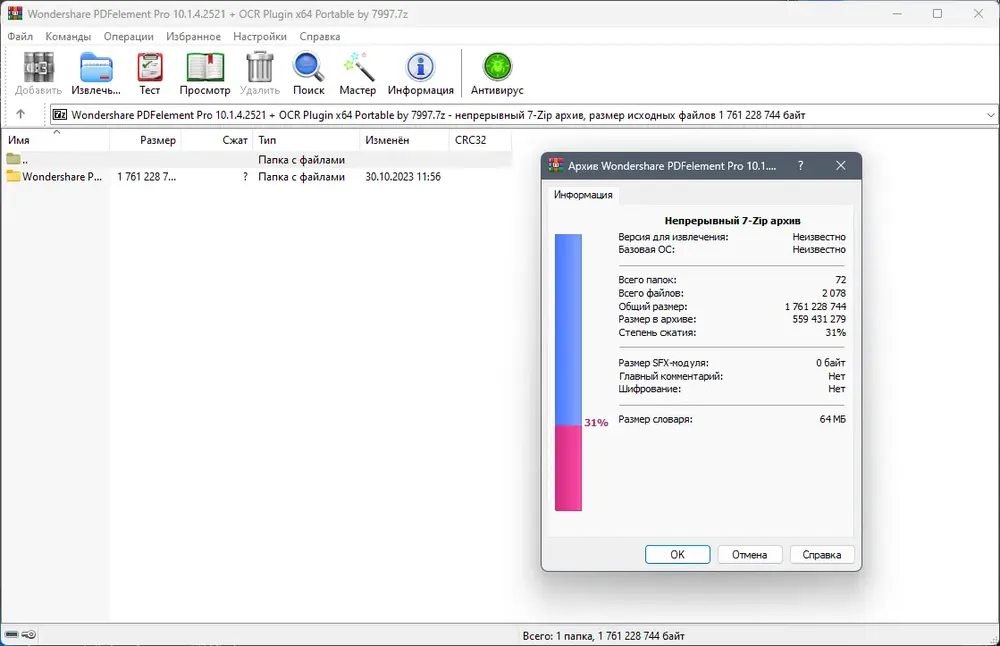Click the Шифрование Нет value
The width and height of the screenshot is (1000, 646).
pyautogui.click(x=837, y=388)
